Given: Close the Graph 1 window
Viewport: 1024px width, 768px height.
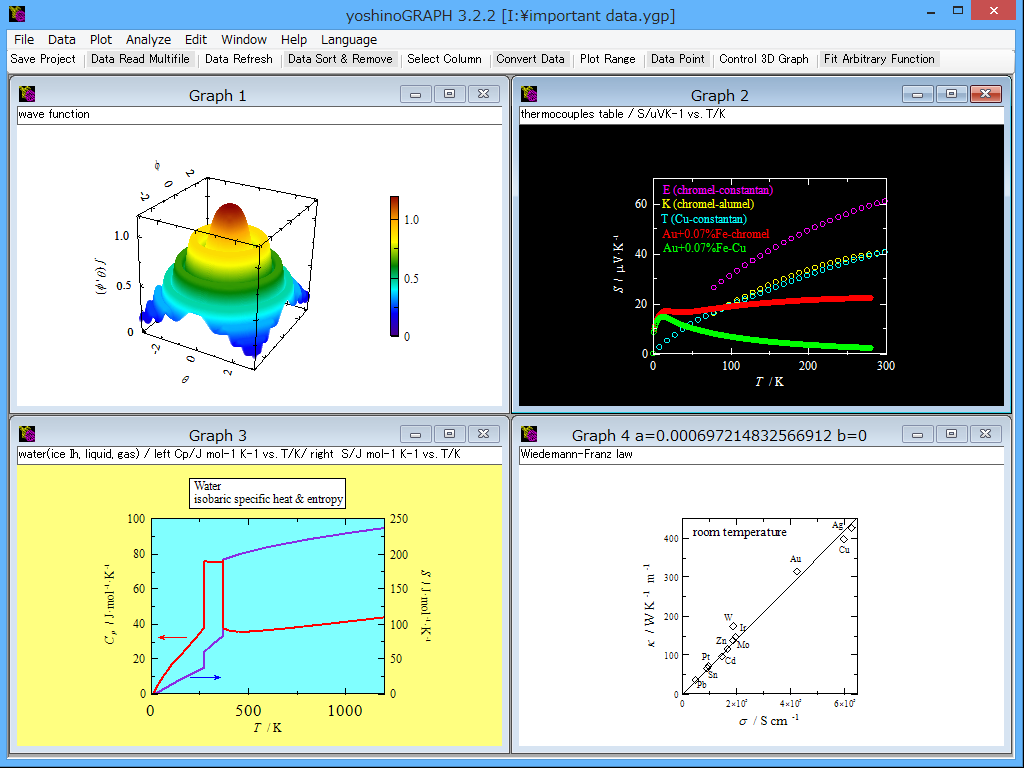Looking at the screenshot, I should click(483, 94).
